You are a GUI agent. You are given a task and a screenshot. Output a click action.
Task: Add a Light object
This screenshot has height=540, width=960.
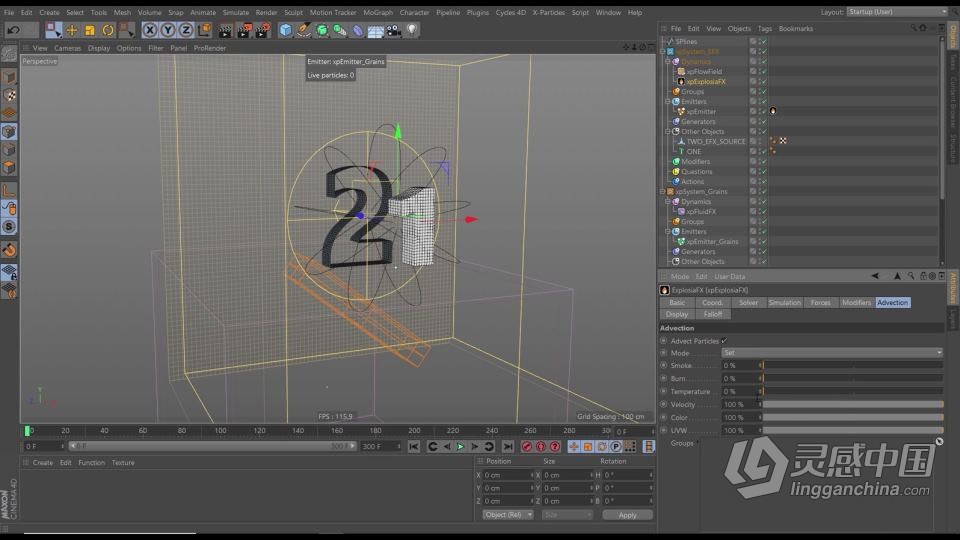coord(412,30)
